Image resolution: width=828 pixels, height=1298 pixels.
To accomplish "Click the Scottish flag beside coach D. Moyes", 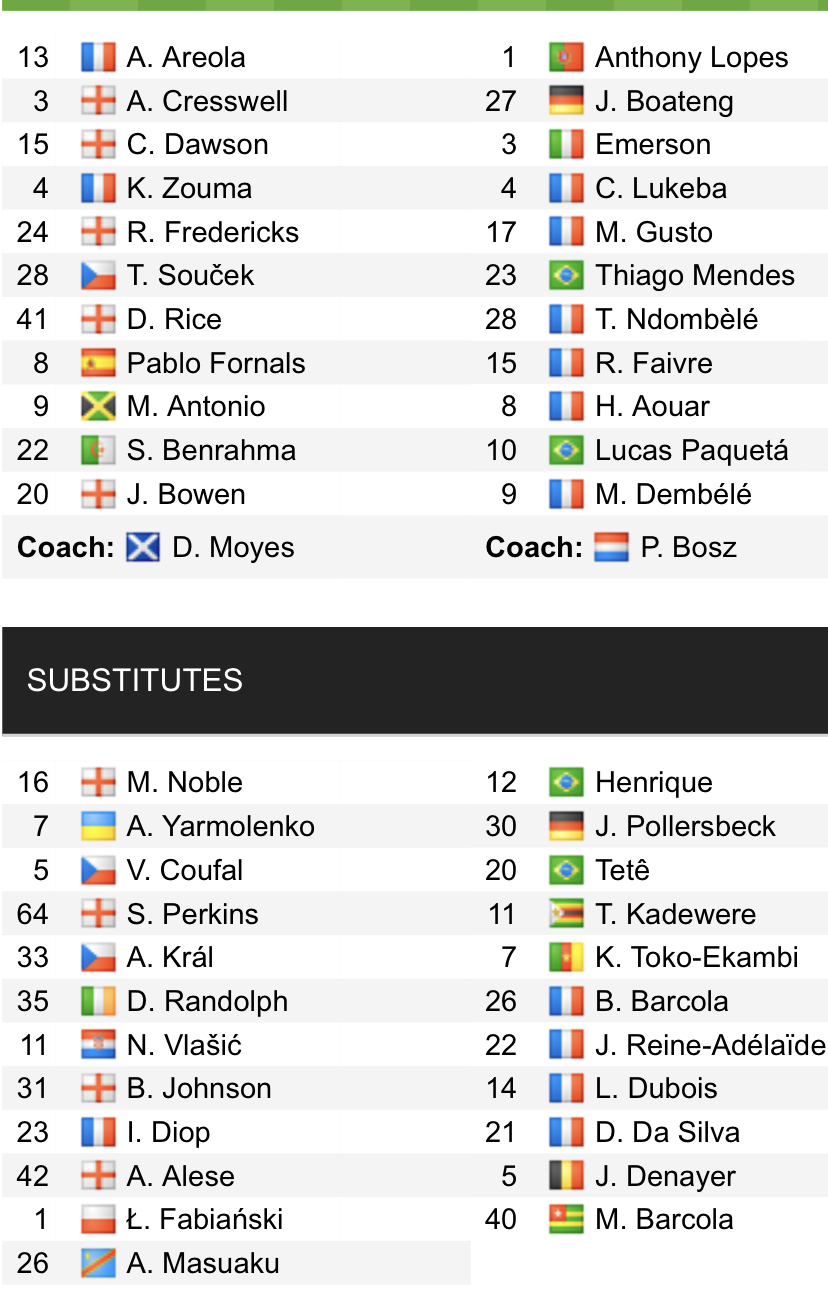I will 143,548.
